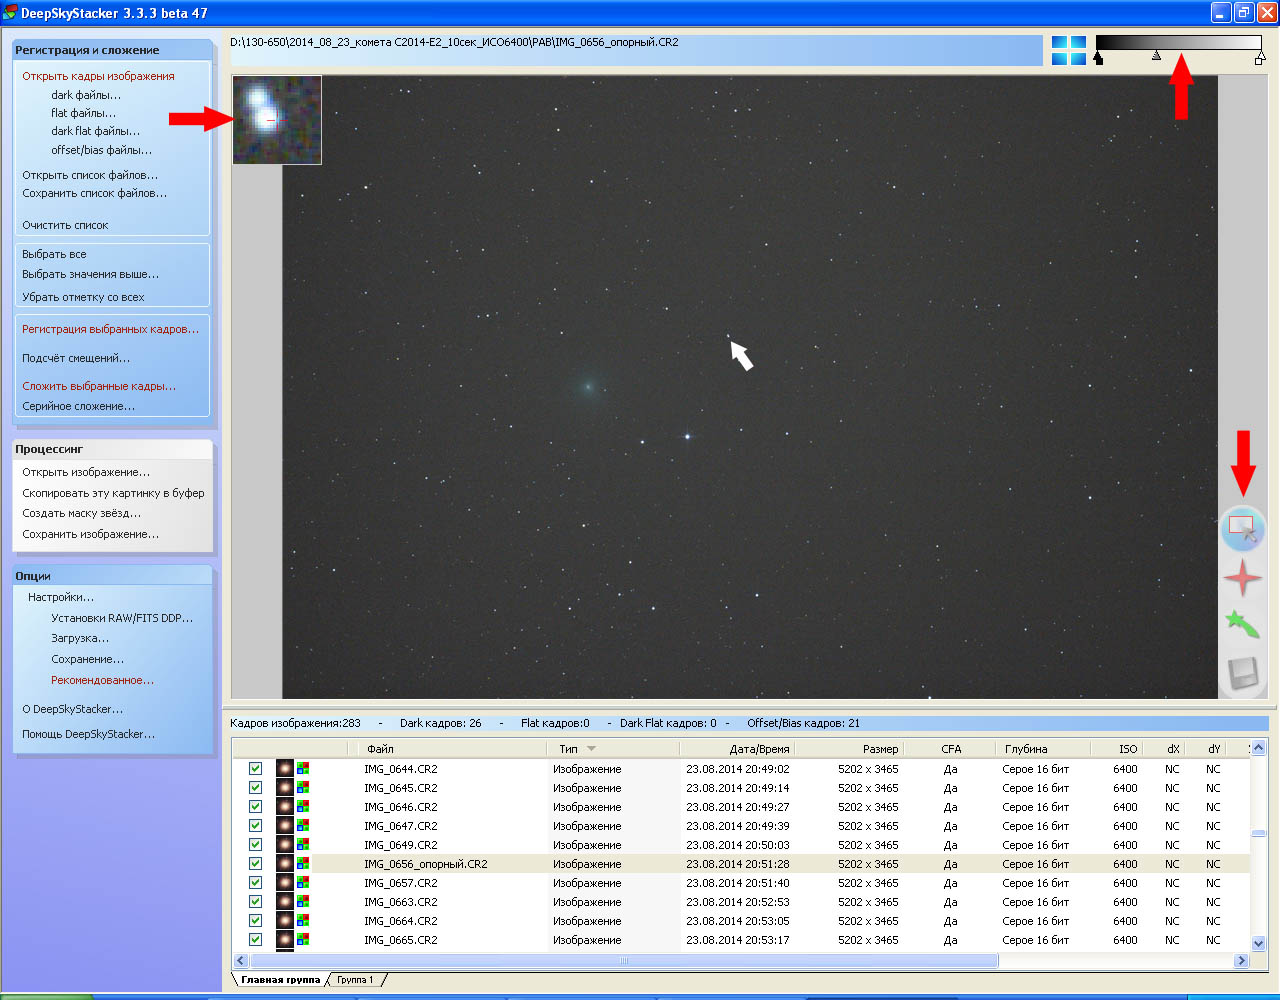The image size is (1280, 1000).
Task: Uncheck the IMG_0645.CR2 checkbox
Action: click(x=255, y=788)
